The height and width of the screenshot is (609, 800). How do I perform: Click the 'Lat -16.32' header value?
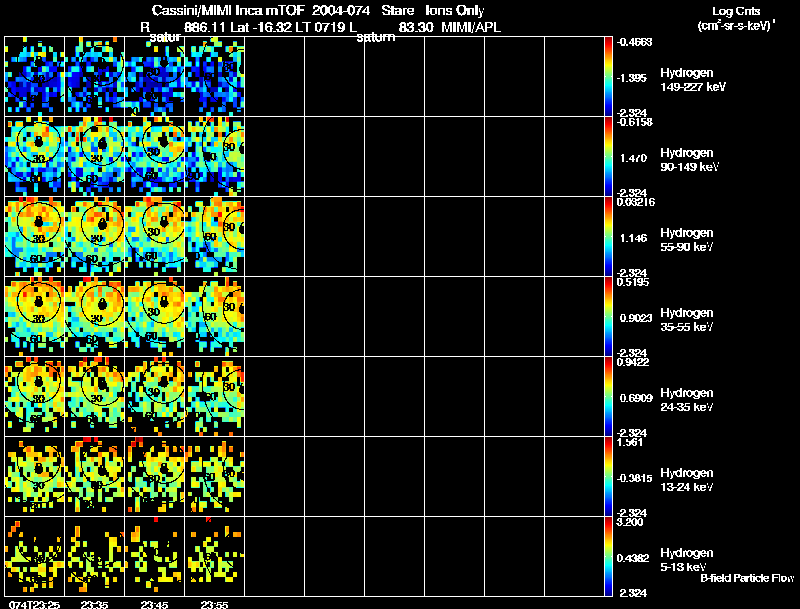(x=261, y=27)
